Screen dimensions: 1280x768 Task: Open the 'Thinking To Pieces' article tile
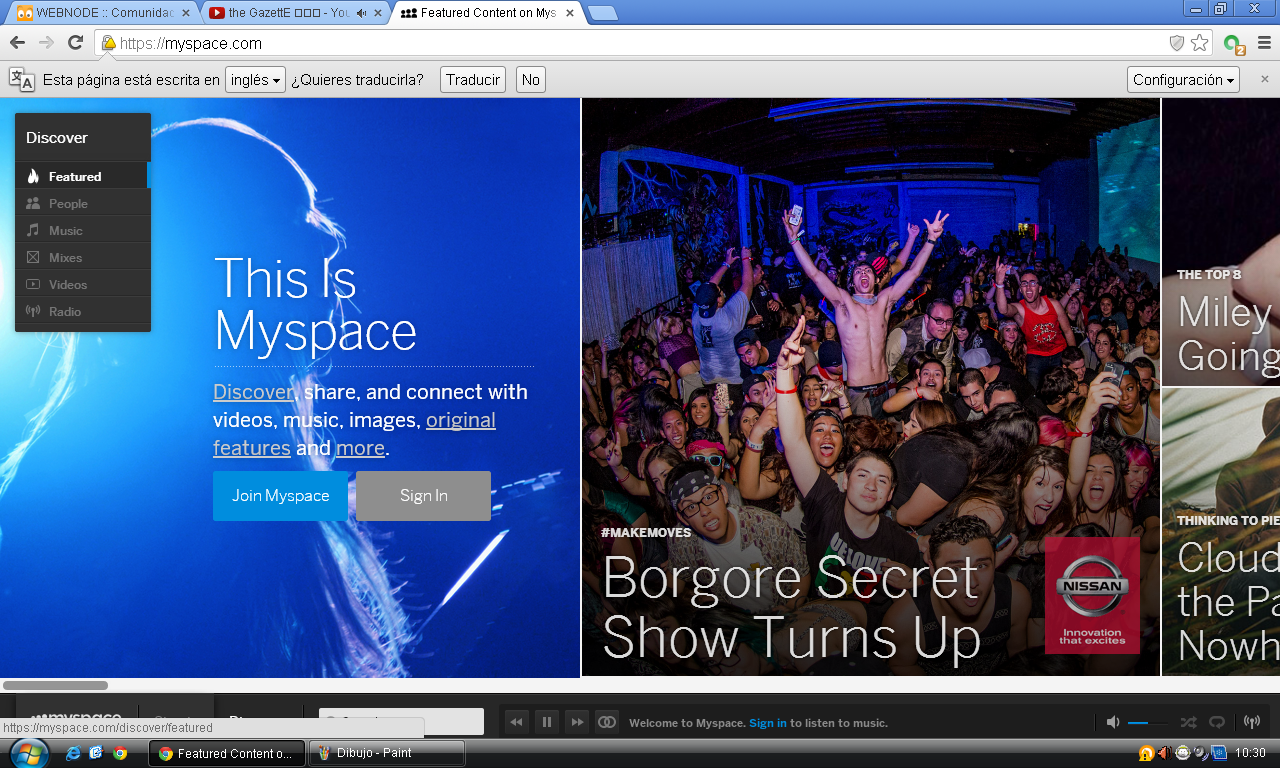tap(1221, 532)
